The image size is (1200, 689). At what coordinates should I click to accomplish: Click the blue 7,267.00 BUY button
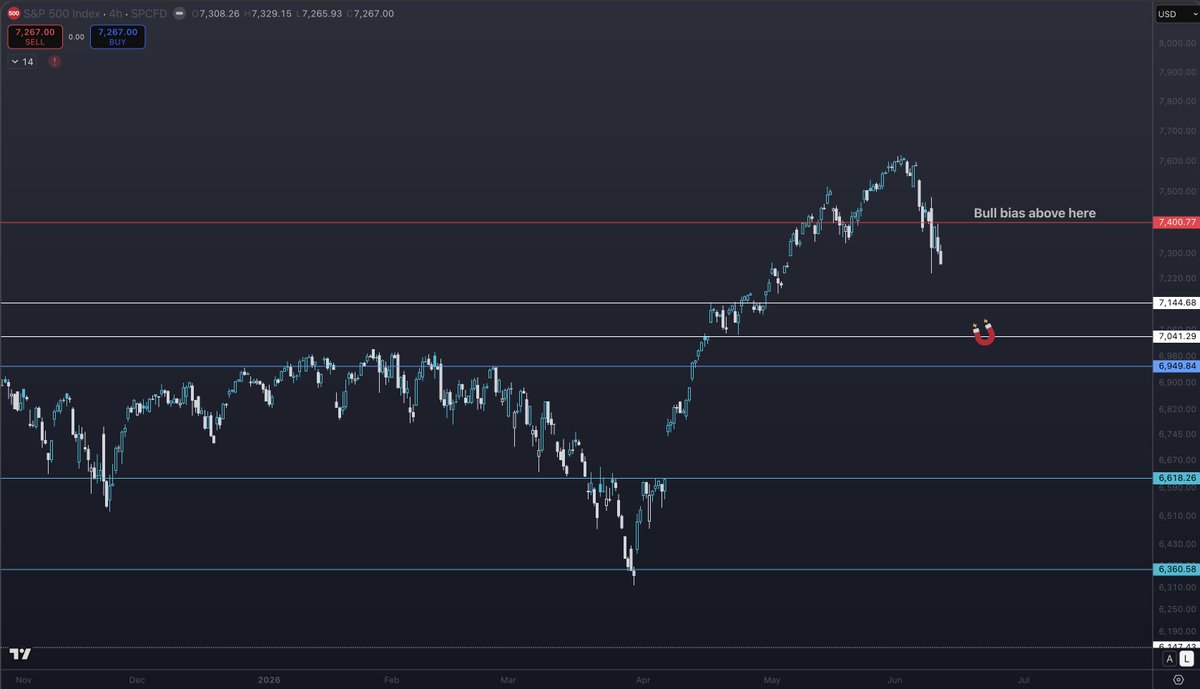[117, 37]
